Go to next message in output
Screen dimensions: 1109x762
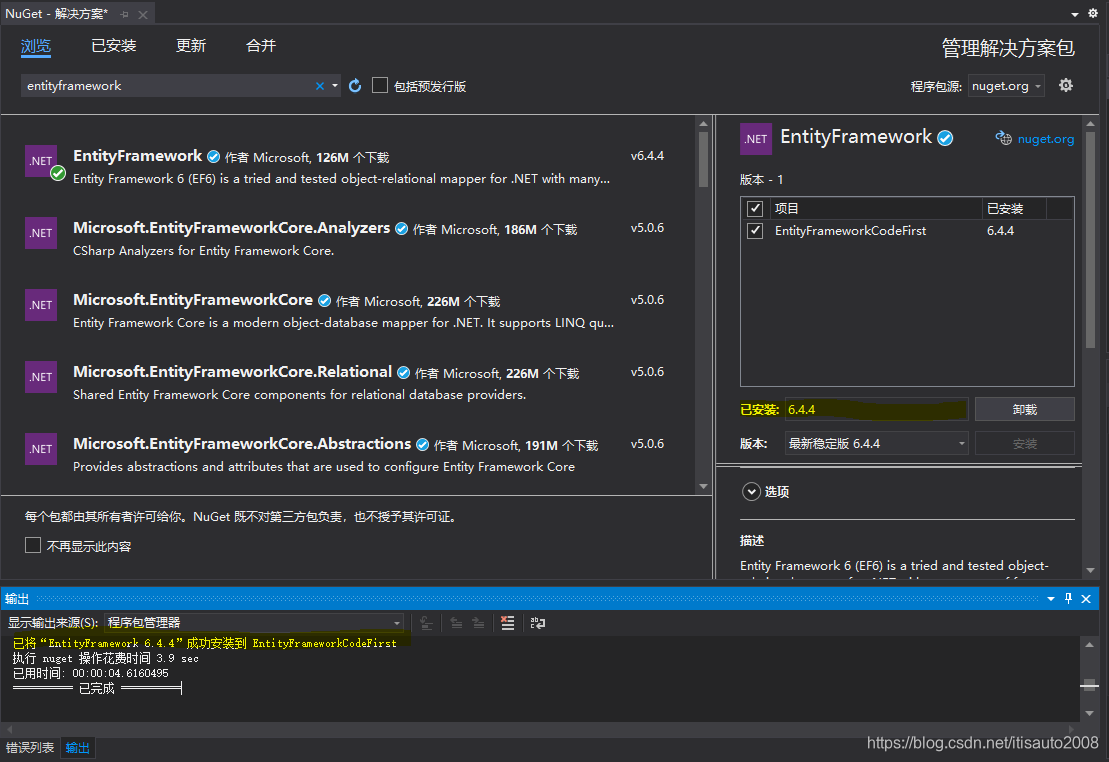point(478,623)
